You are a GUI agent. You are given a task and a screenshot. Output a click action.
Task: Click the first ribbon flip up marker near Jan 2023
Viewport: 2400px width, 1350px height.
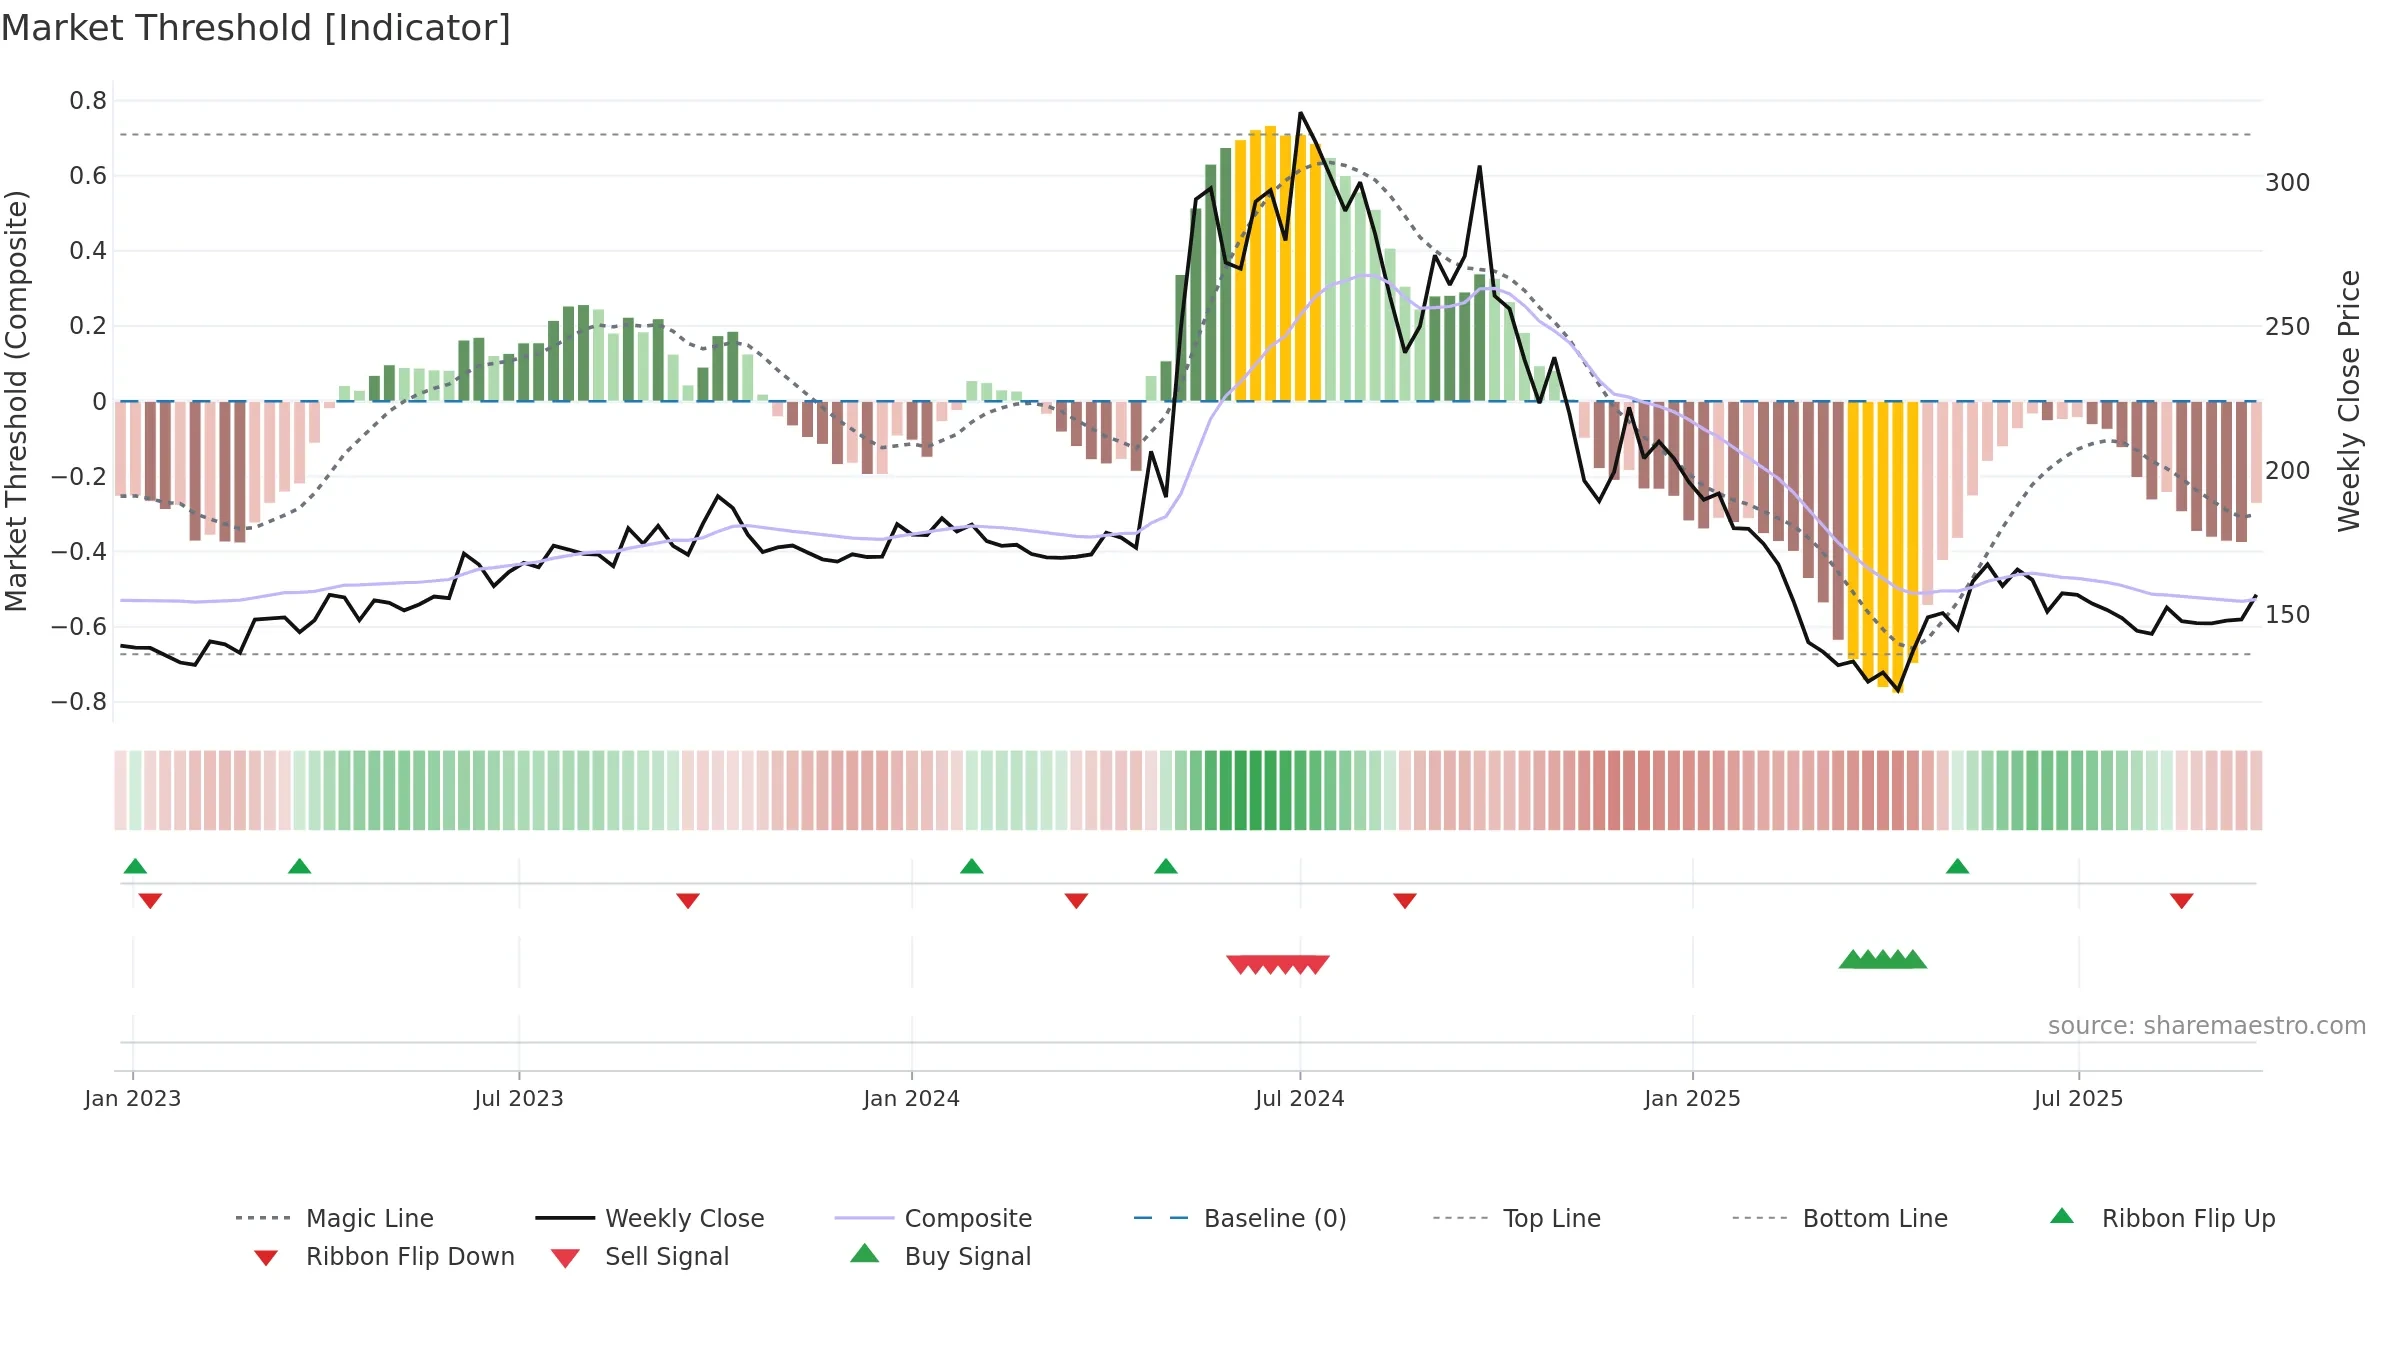click(x=135, y=866)
